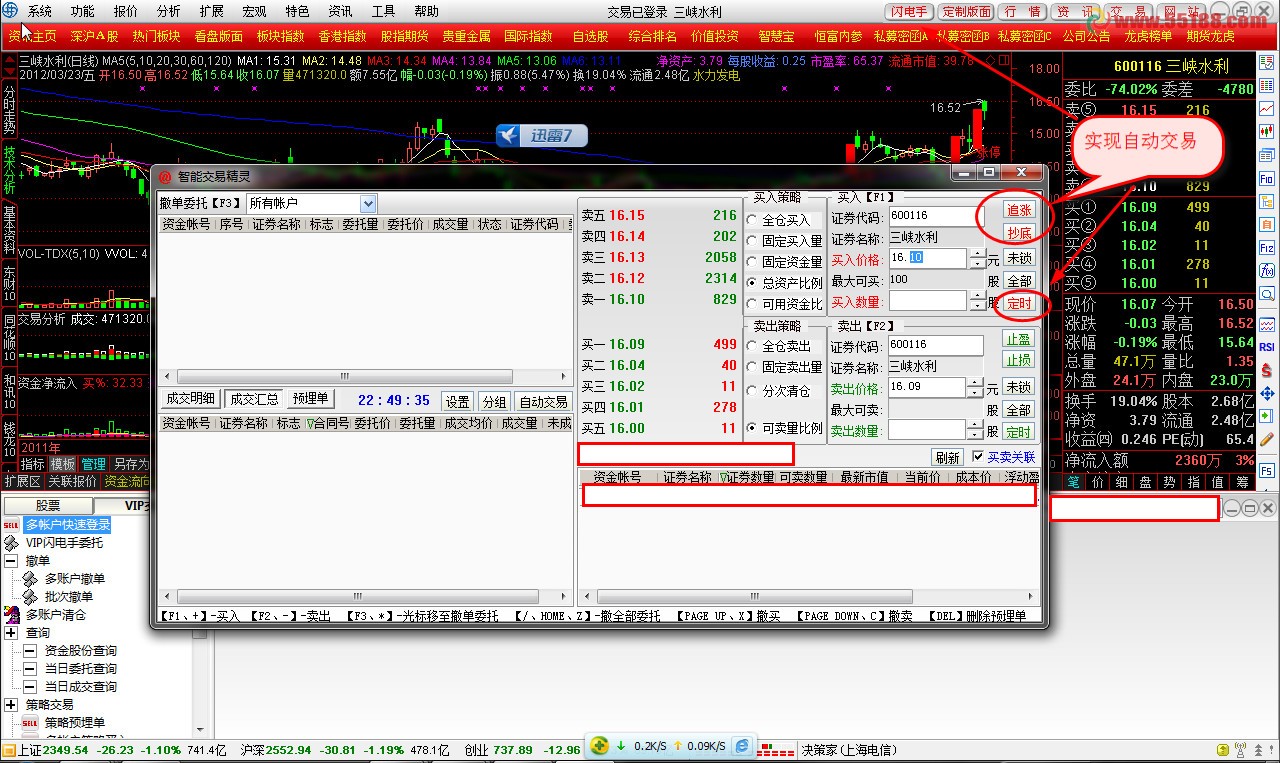The image size is (1280, 763).
Task: Expand the 策略交易 tree node
Action: tap(11, 705)
